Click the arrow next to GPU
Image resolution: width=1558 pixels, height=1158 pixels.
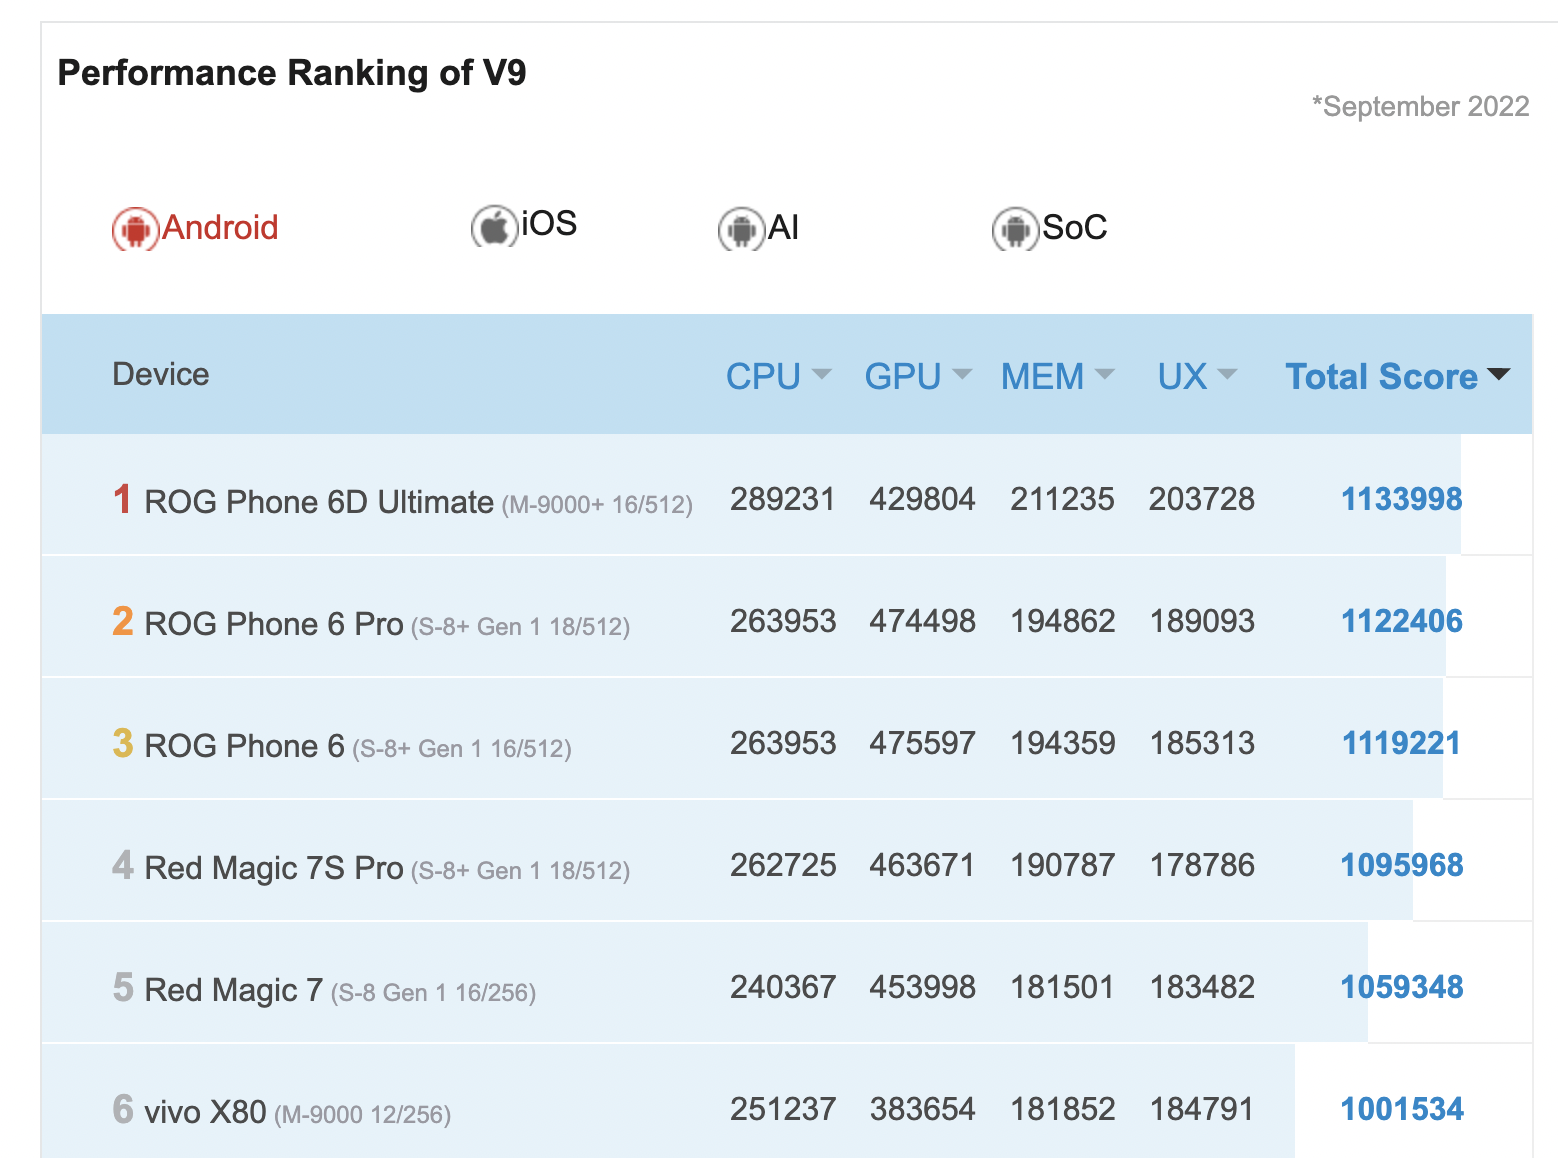[x=962, y=374]
